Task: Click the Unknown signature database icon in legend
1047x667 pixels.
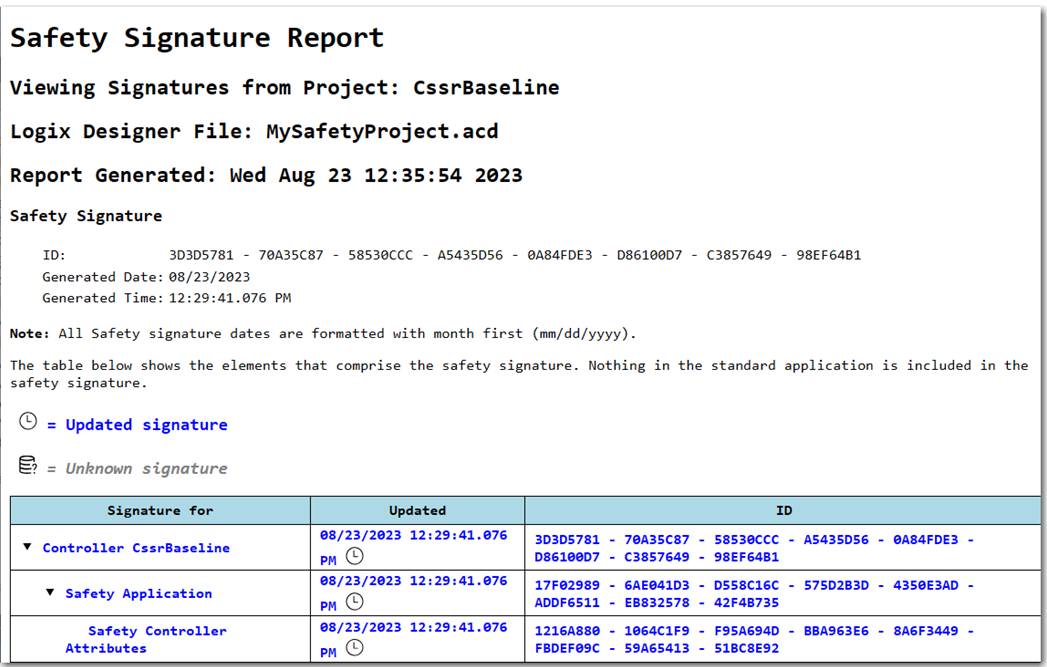Action: (x=28, y=466)
